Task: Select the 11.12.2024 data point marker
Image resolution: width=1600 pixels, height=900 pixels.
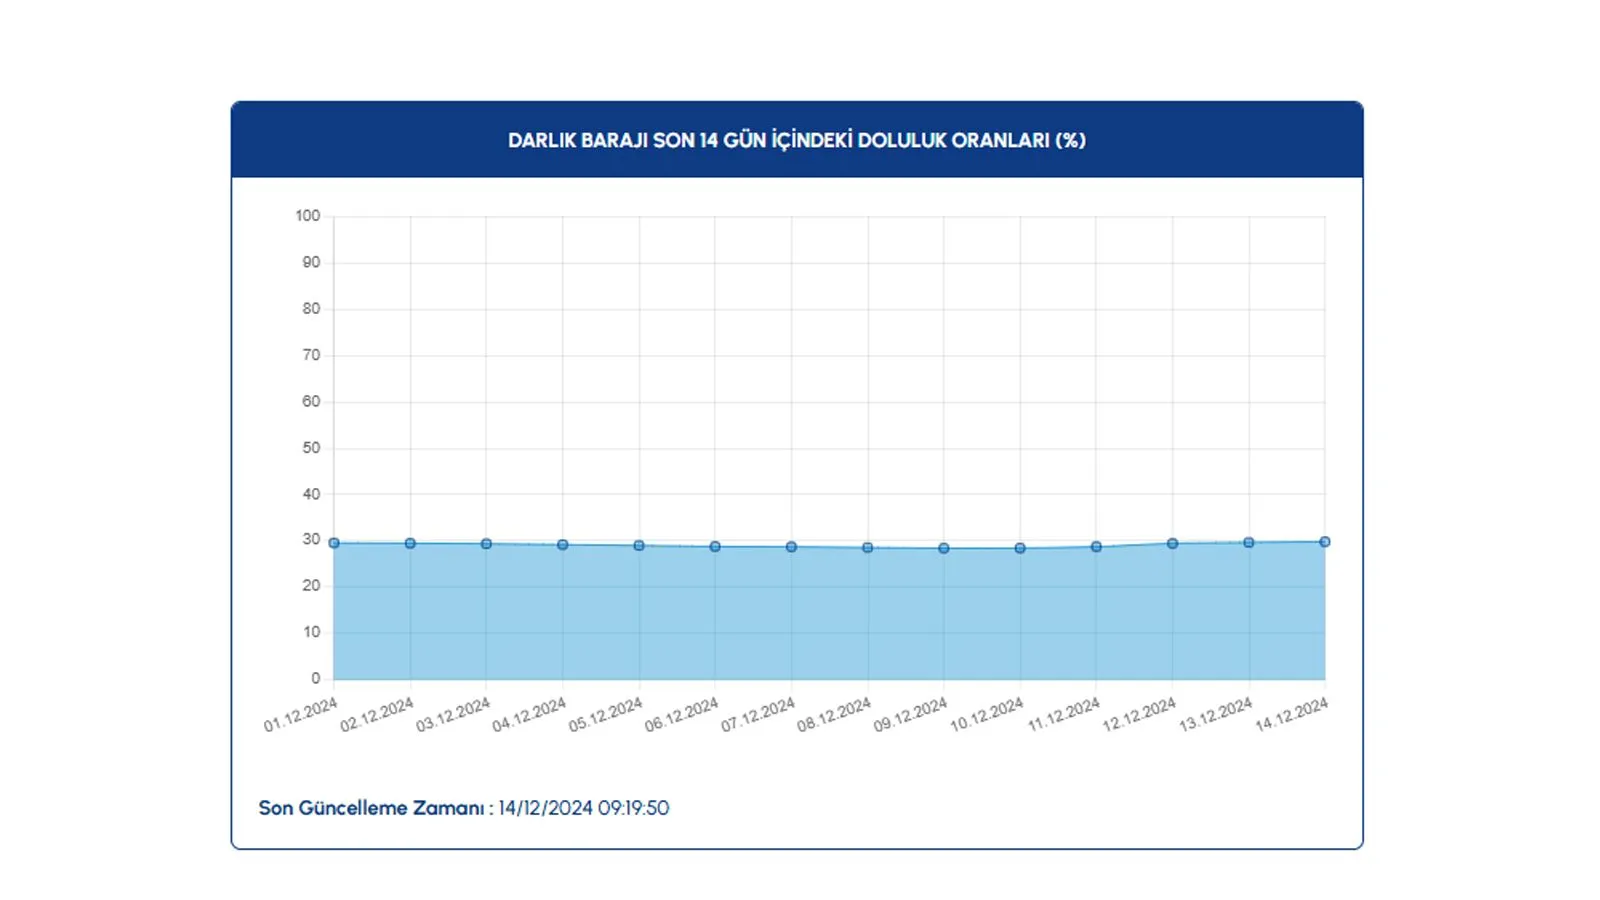Action: [1096, 547]
